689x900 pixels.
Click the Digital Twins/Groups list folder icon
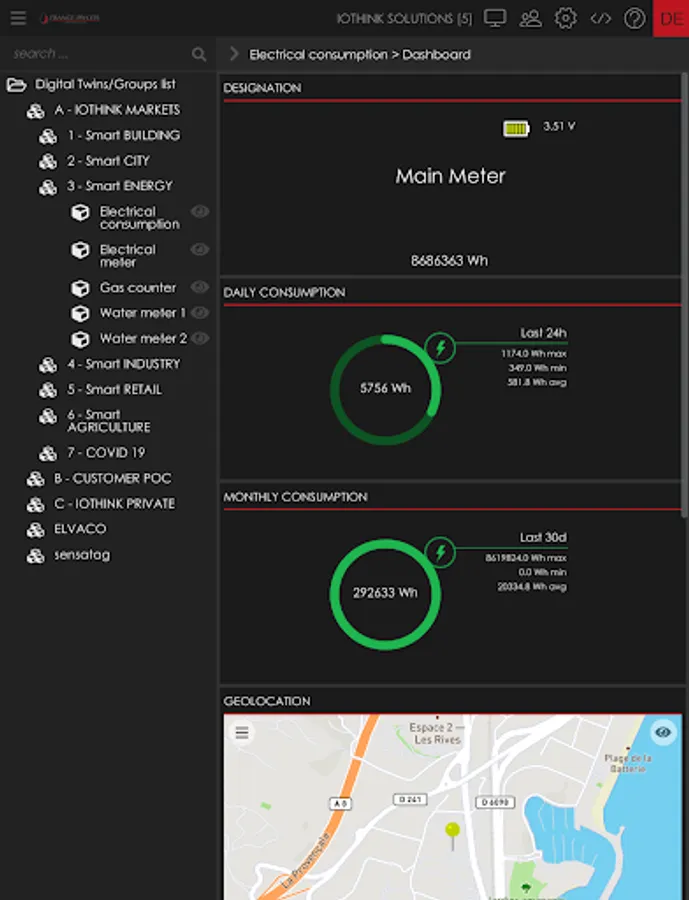(x=17, y=85)
